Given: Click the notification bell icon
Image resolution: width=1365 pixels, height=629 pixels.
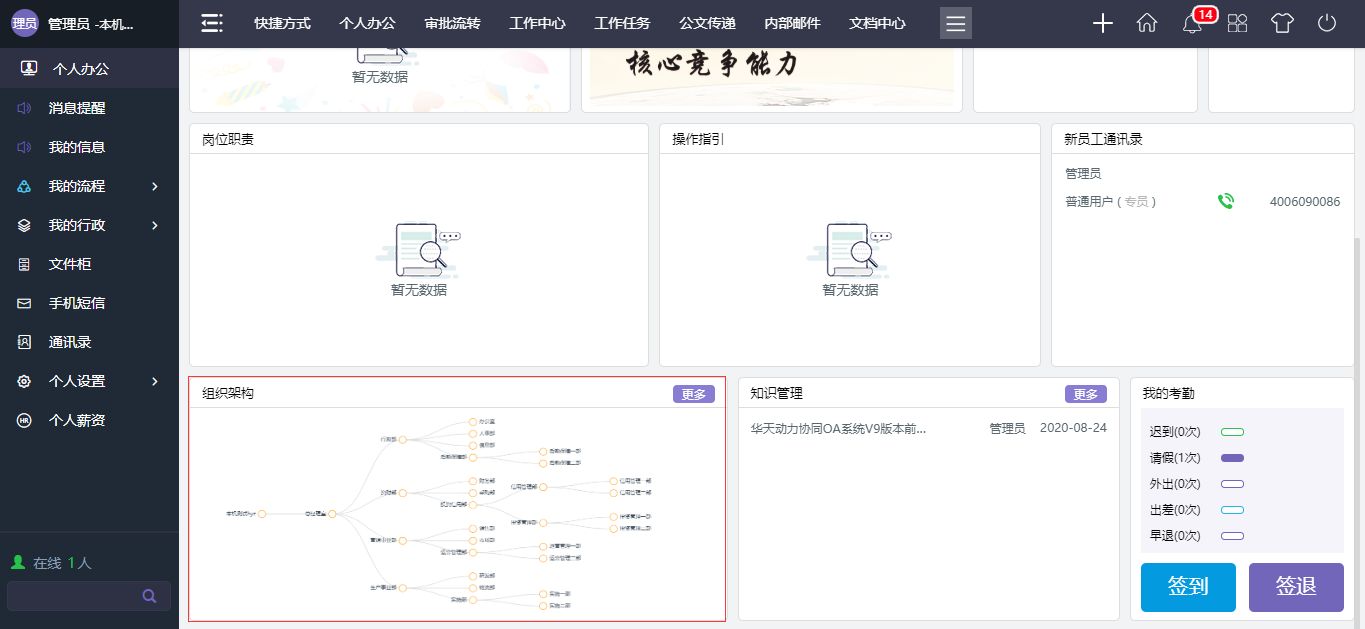Looking at the screenshot, I should [x=1192, y=24].
